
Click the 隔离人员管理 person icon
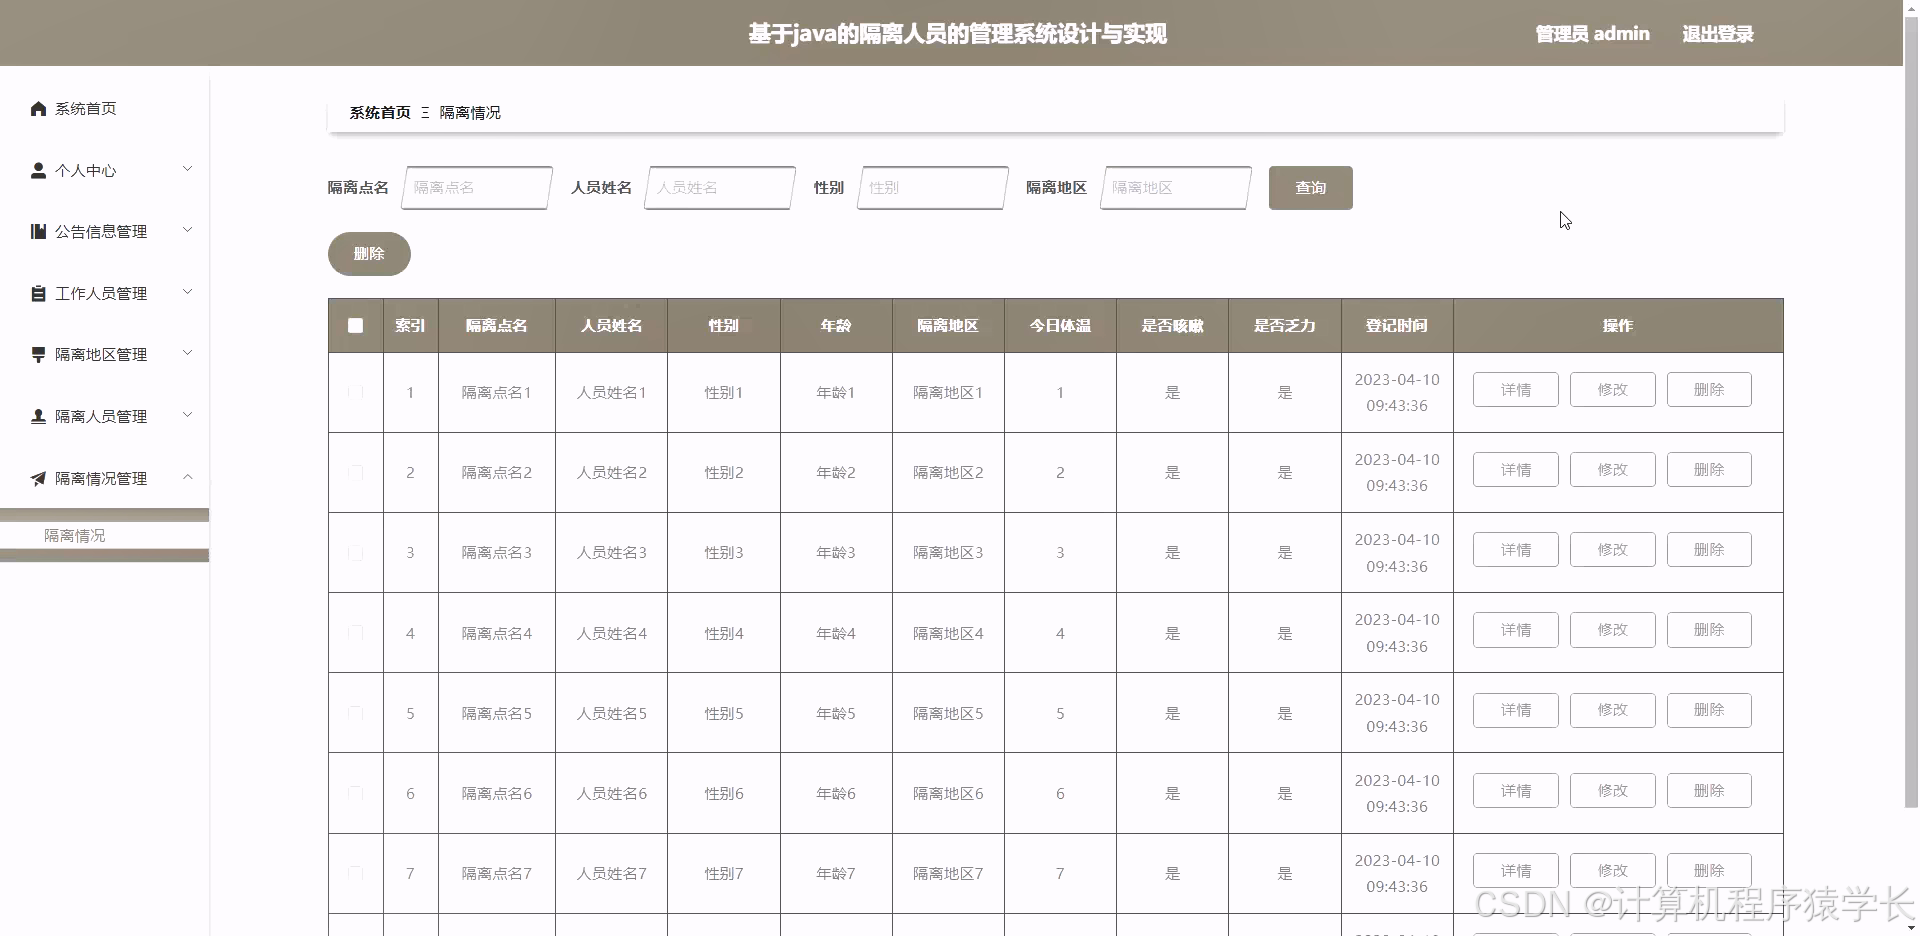(38, 416)
